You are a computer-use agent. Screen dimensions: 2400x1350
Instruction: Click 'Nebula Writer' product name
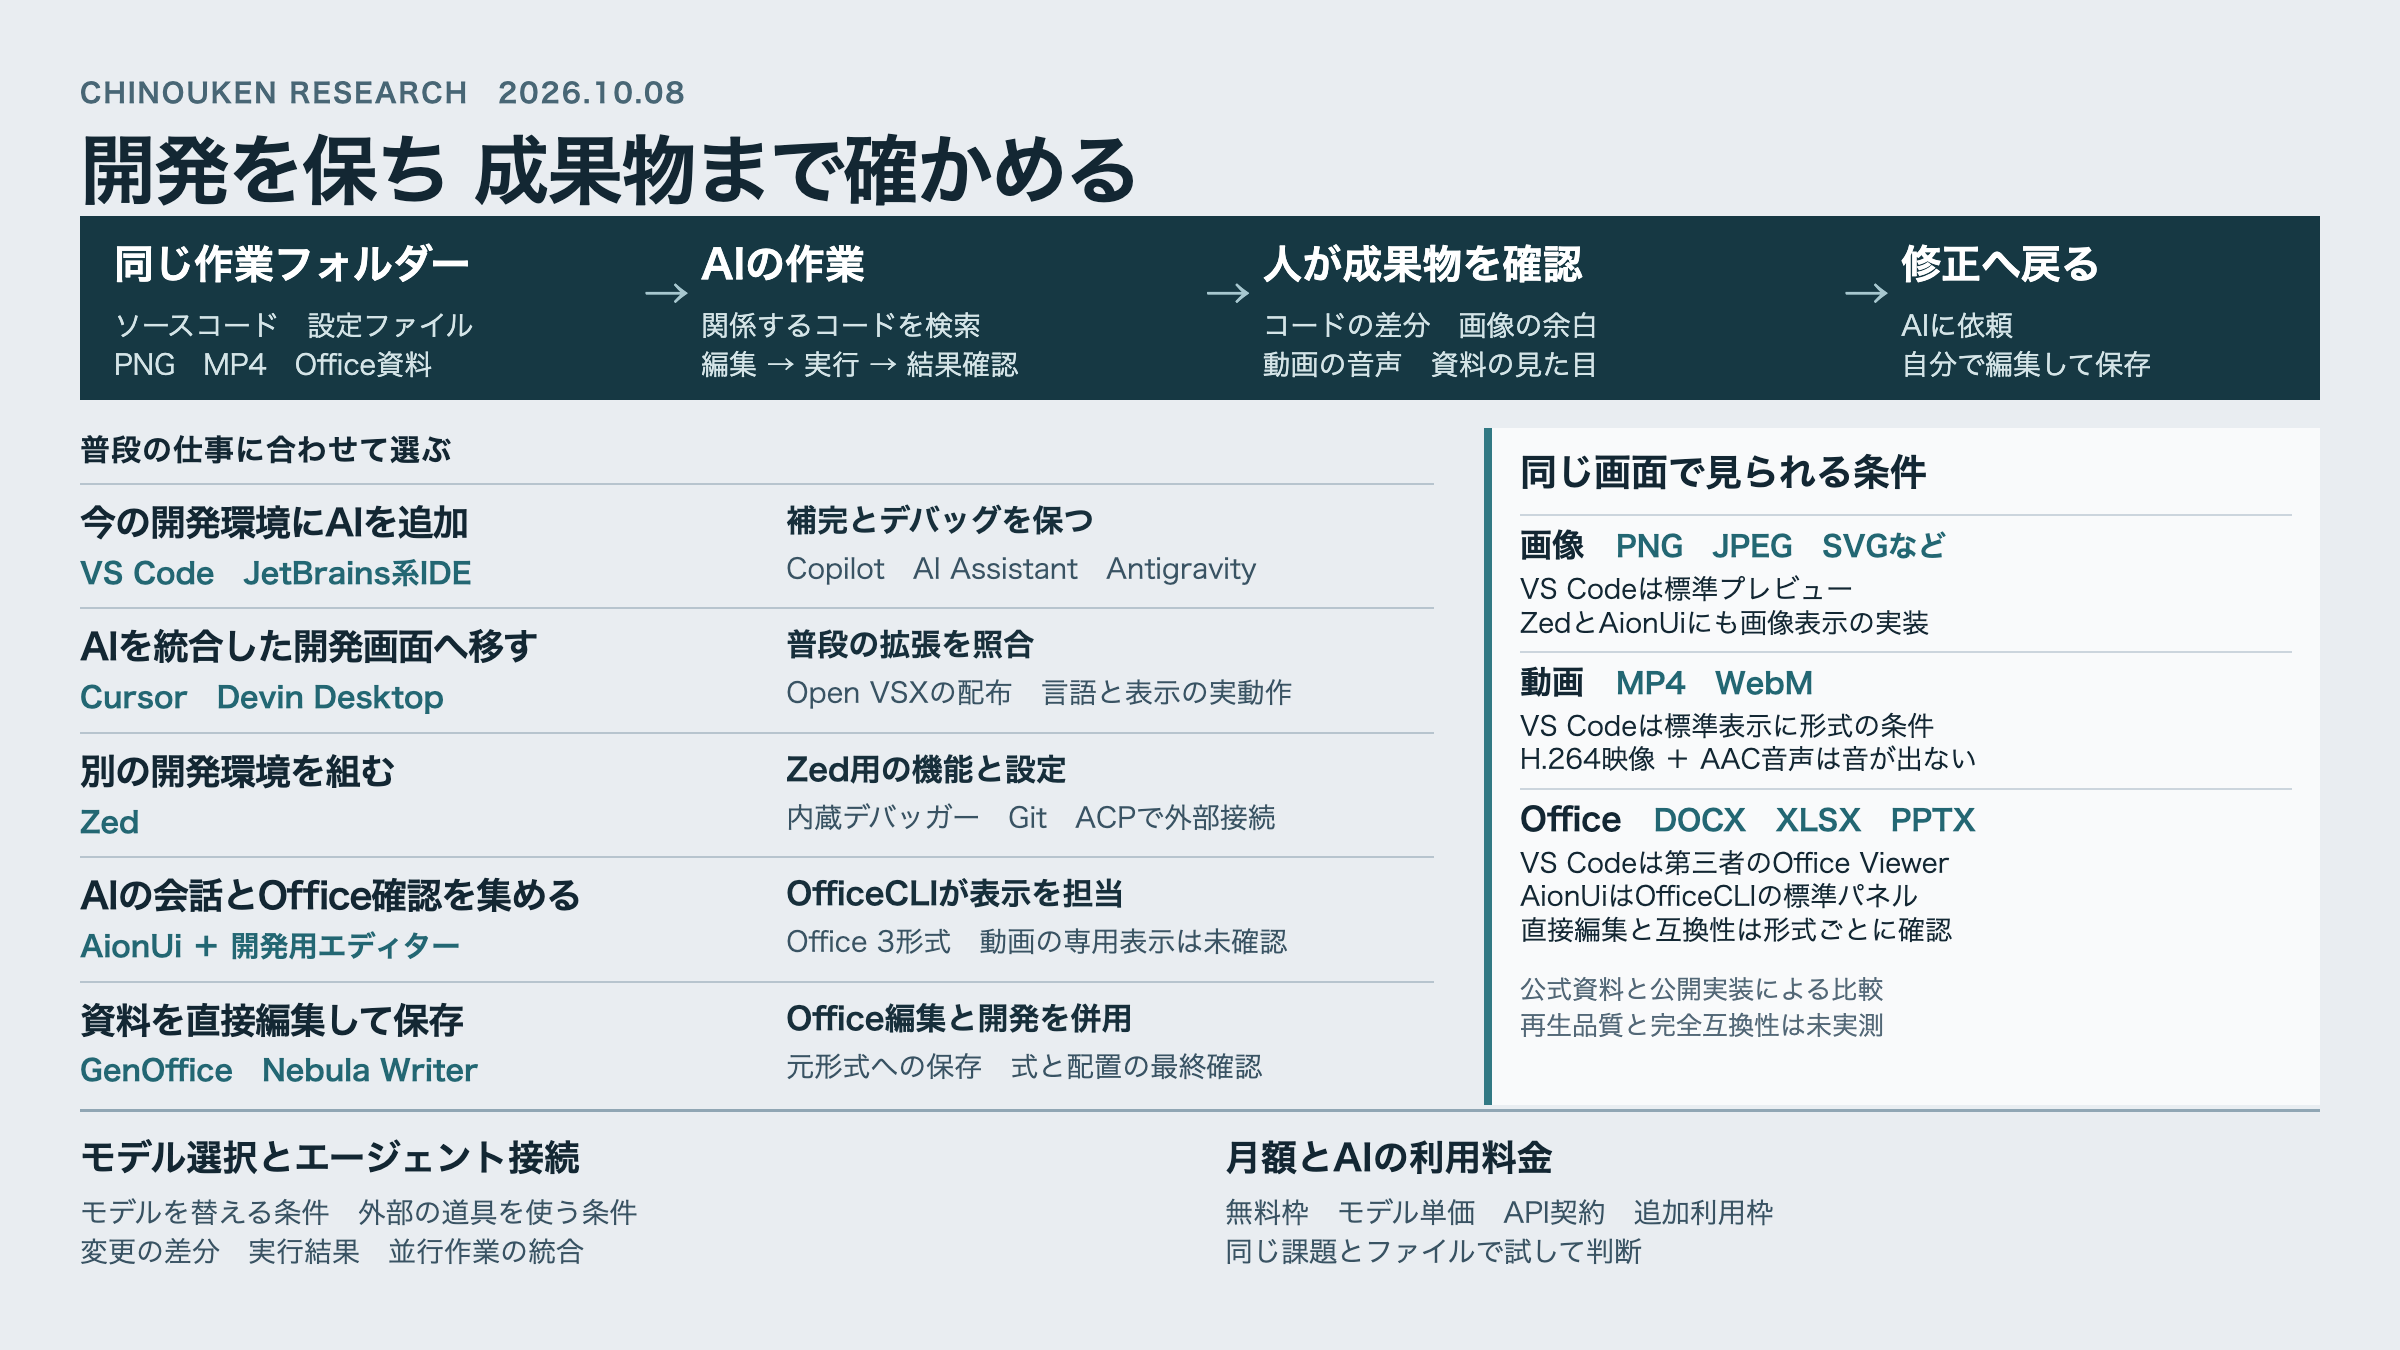370,1070
